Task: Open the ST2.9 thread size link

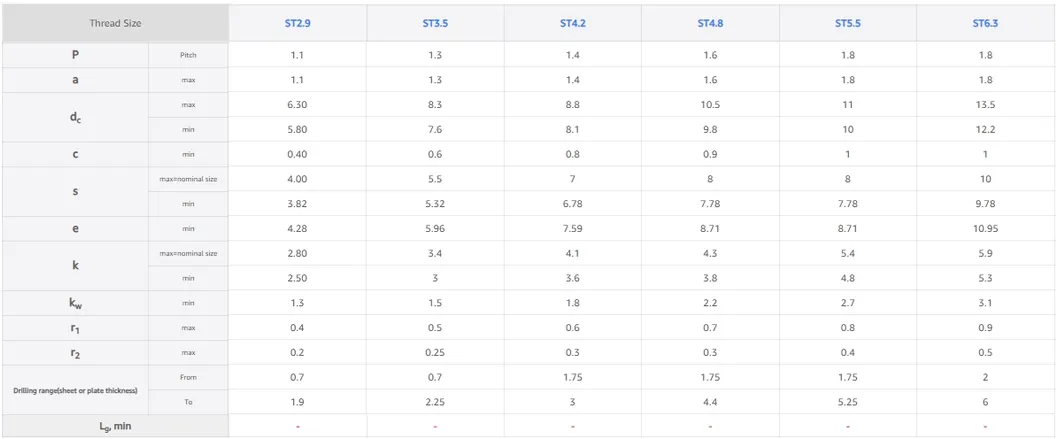Action: click(297, 23)
